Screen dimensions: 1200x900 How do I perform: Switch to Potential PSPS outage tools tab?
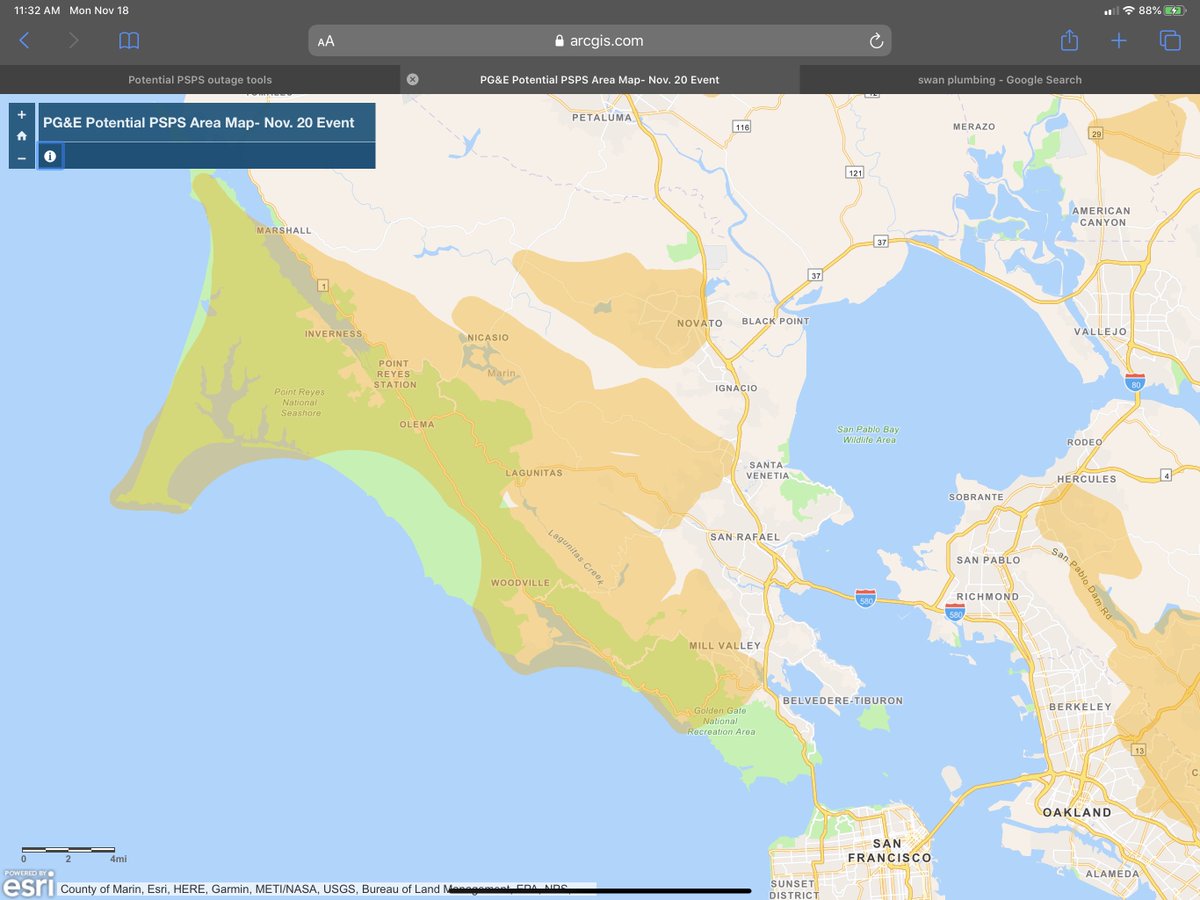[x=200, y=80]
